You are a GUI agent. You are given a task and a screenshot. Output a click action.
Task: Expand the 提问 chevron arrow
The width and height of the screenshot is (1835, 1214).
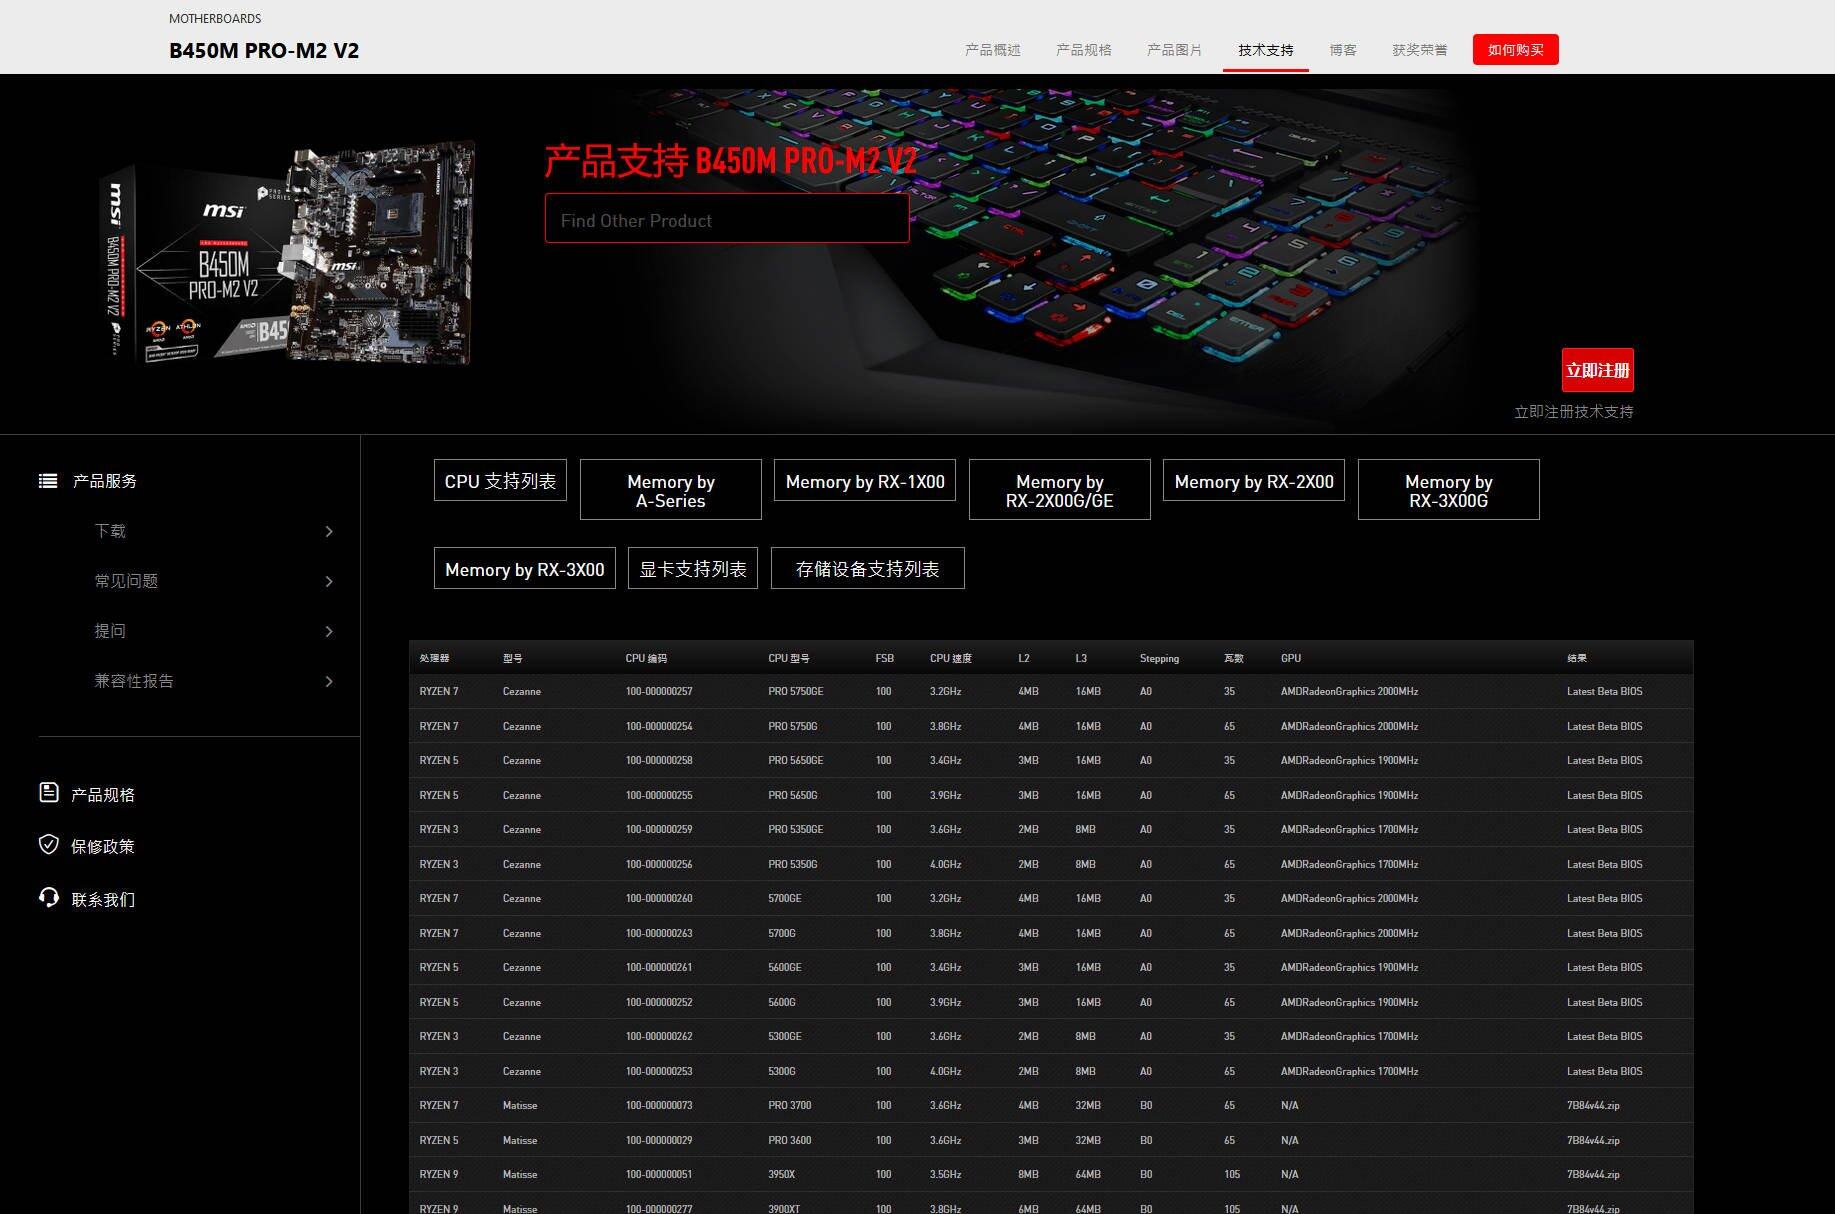pyautogui.click(x=329, y=631)
